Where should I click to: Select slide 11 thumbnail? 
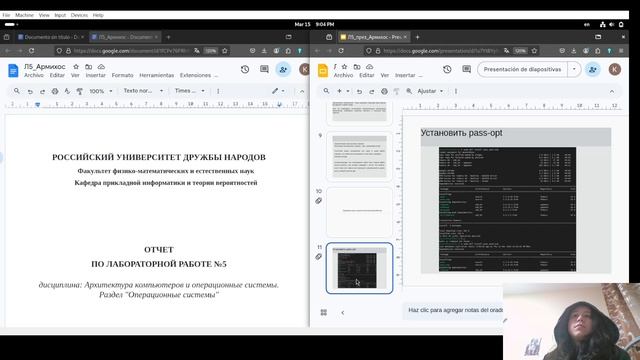coord(359,268)
